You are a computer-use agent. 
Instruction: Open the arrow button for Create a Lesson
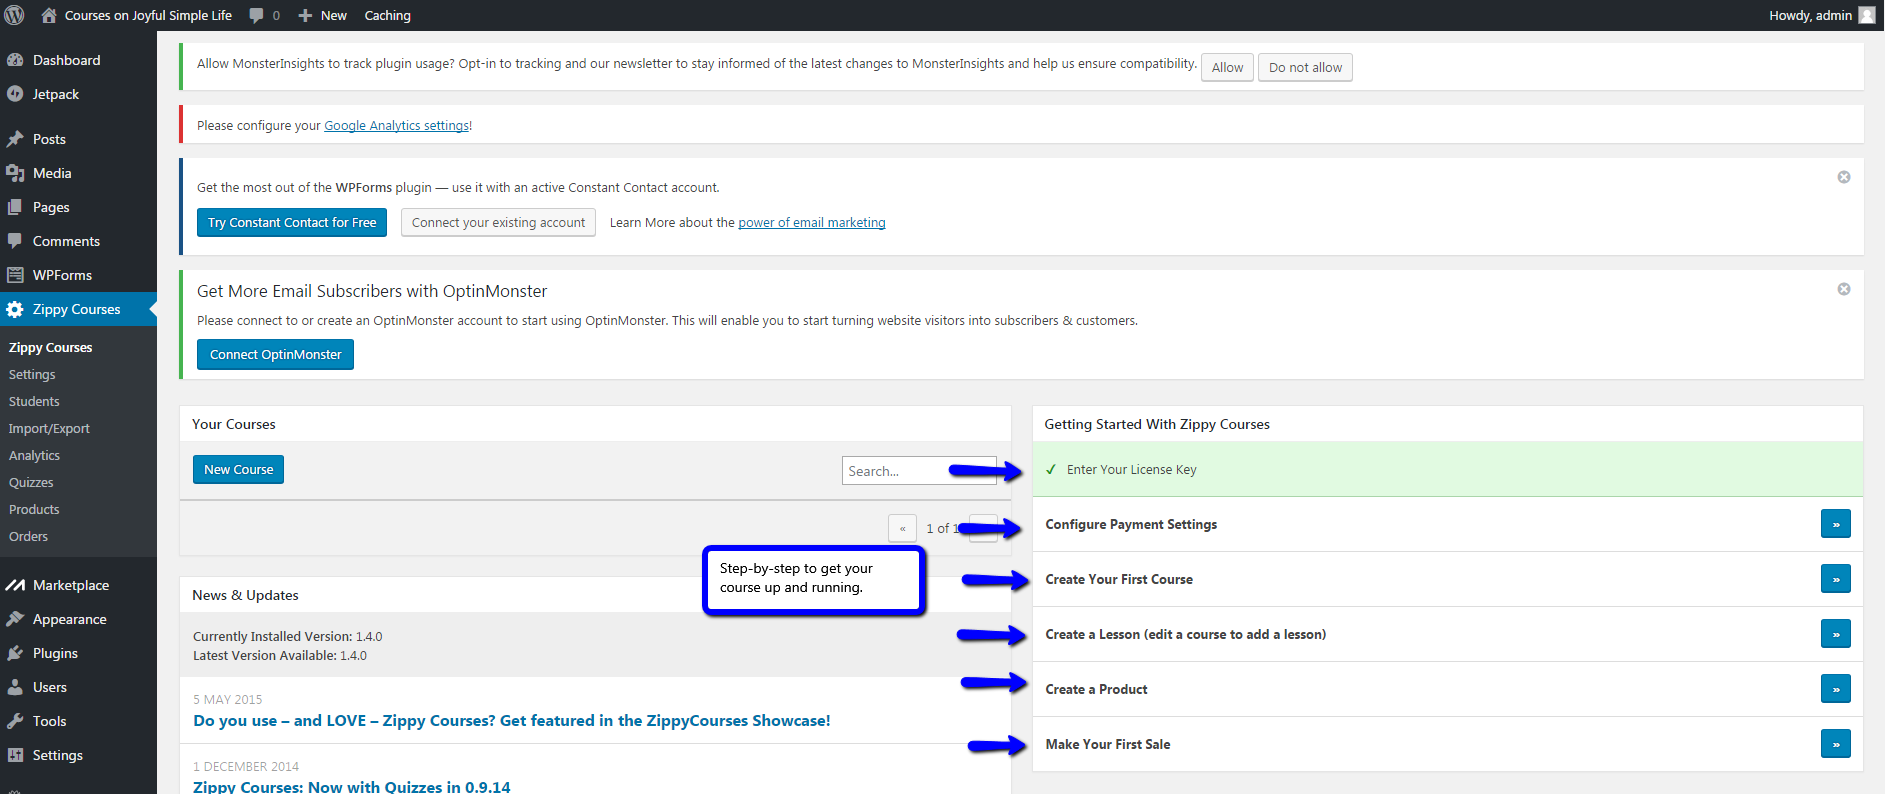click(x=1836, y=634)
